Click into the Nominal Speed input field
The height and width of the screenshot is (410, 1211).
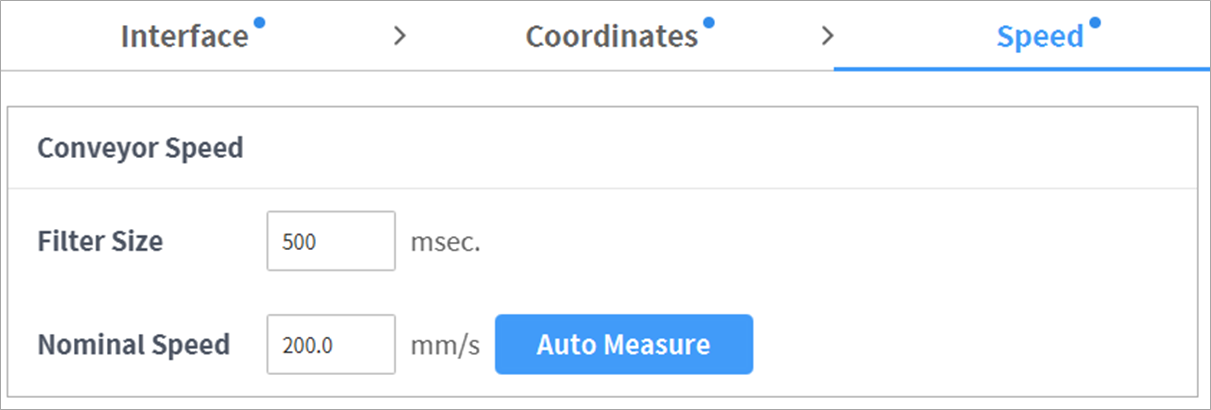pos(331,345)
